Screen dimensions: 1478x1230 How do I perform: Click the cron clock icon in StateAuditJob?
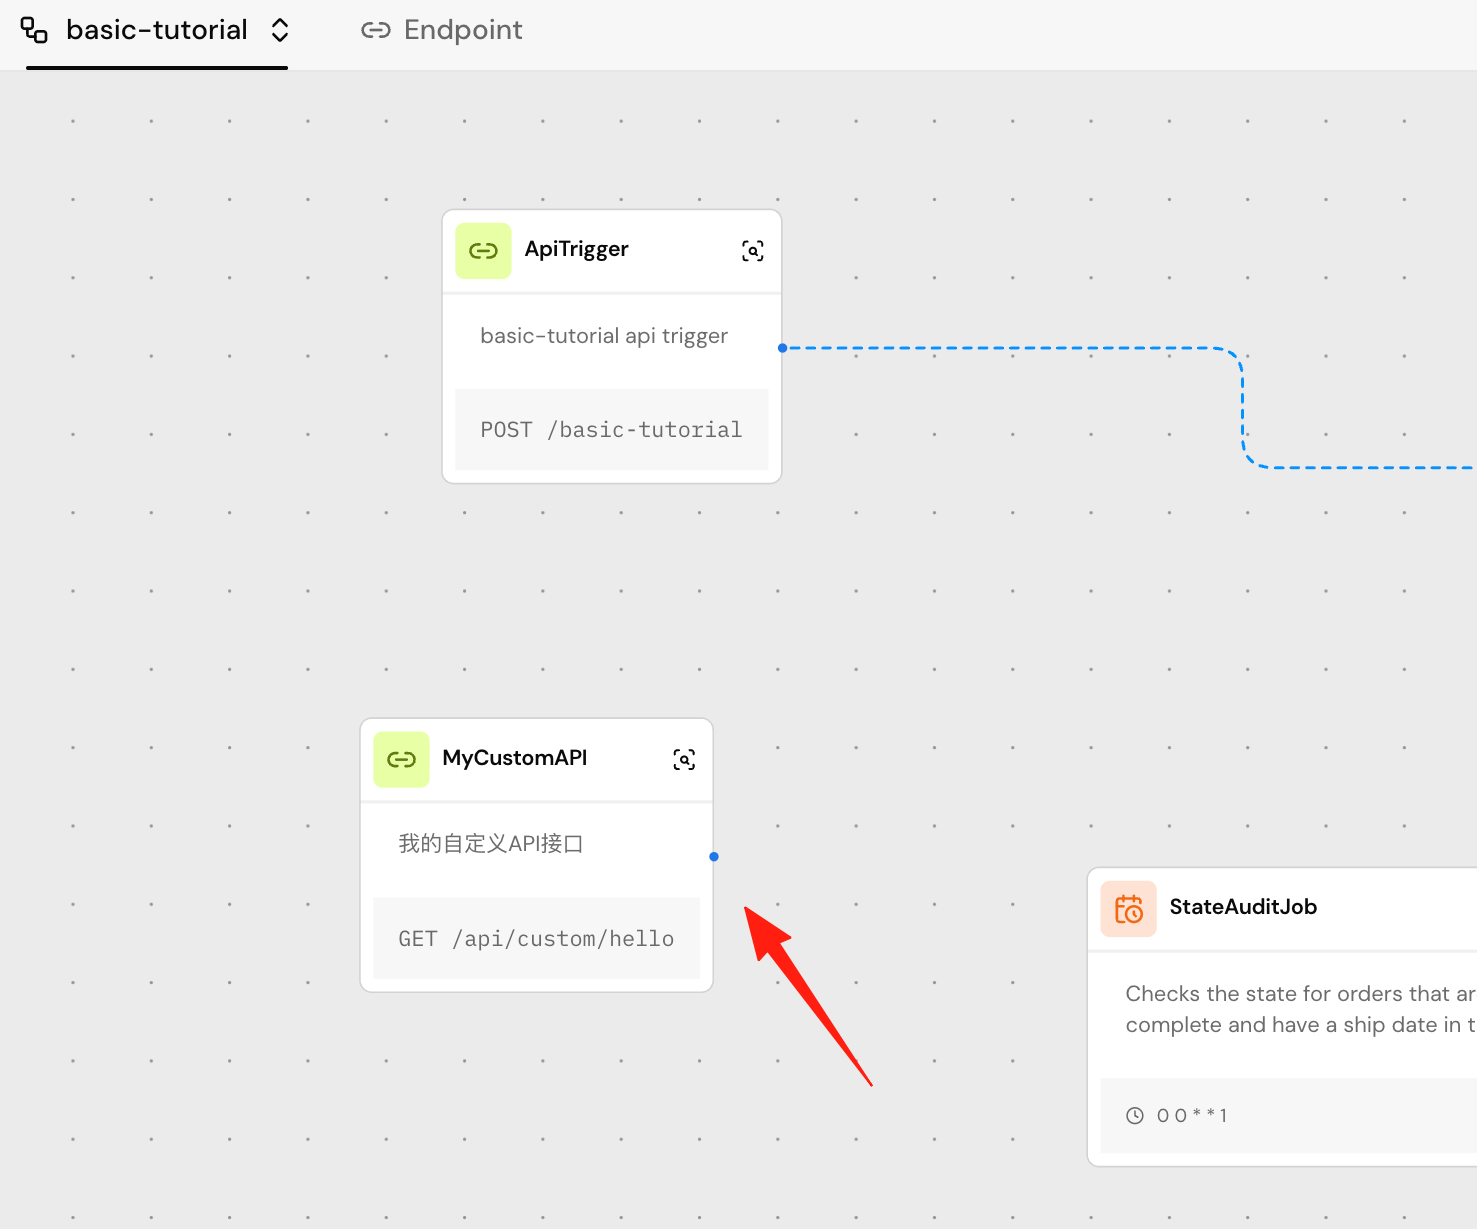(1135, 1116)
